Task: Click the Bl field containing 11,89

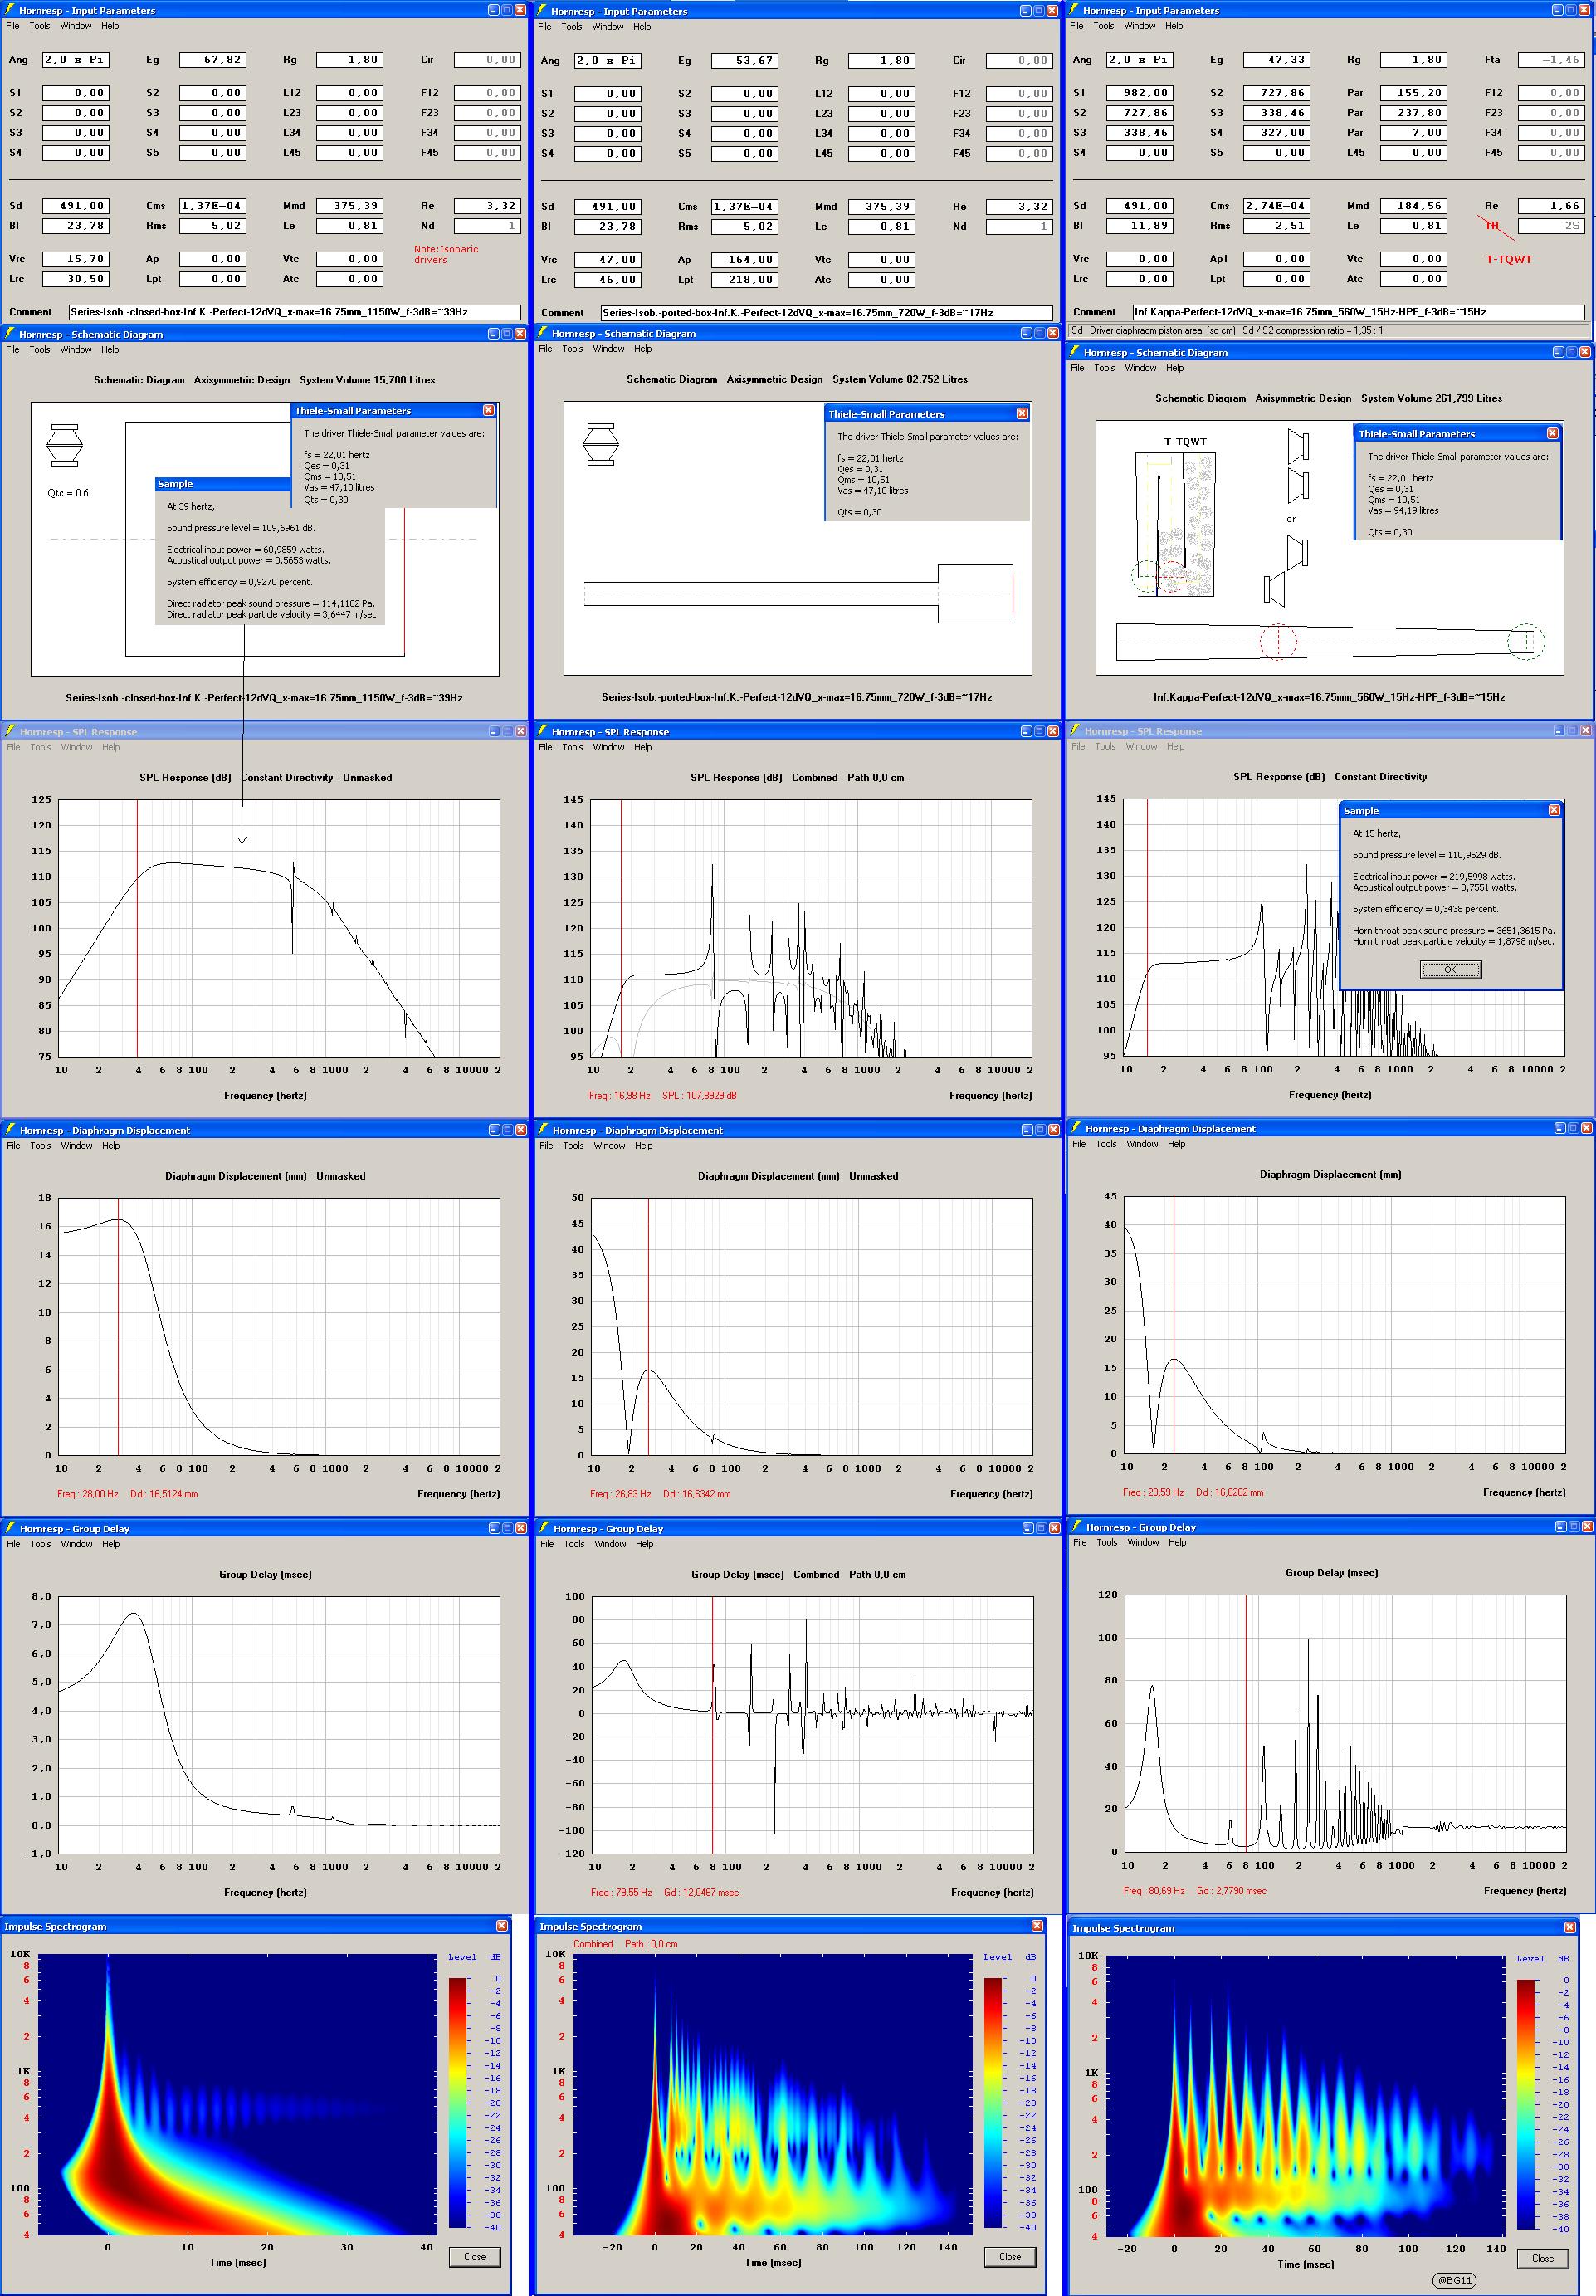Action: point(1140,226)
